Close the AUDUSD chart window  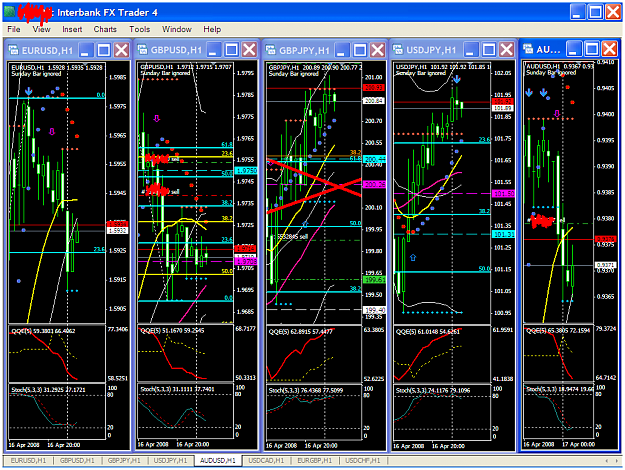click(610, 49)
